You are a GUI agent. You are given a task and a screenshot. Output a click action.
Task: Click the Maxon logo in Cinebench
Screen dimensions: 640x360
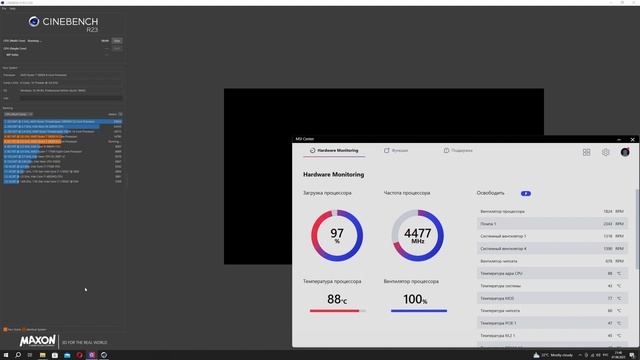(38, 341)
